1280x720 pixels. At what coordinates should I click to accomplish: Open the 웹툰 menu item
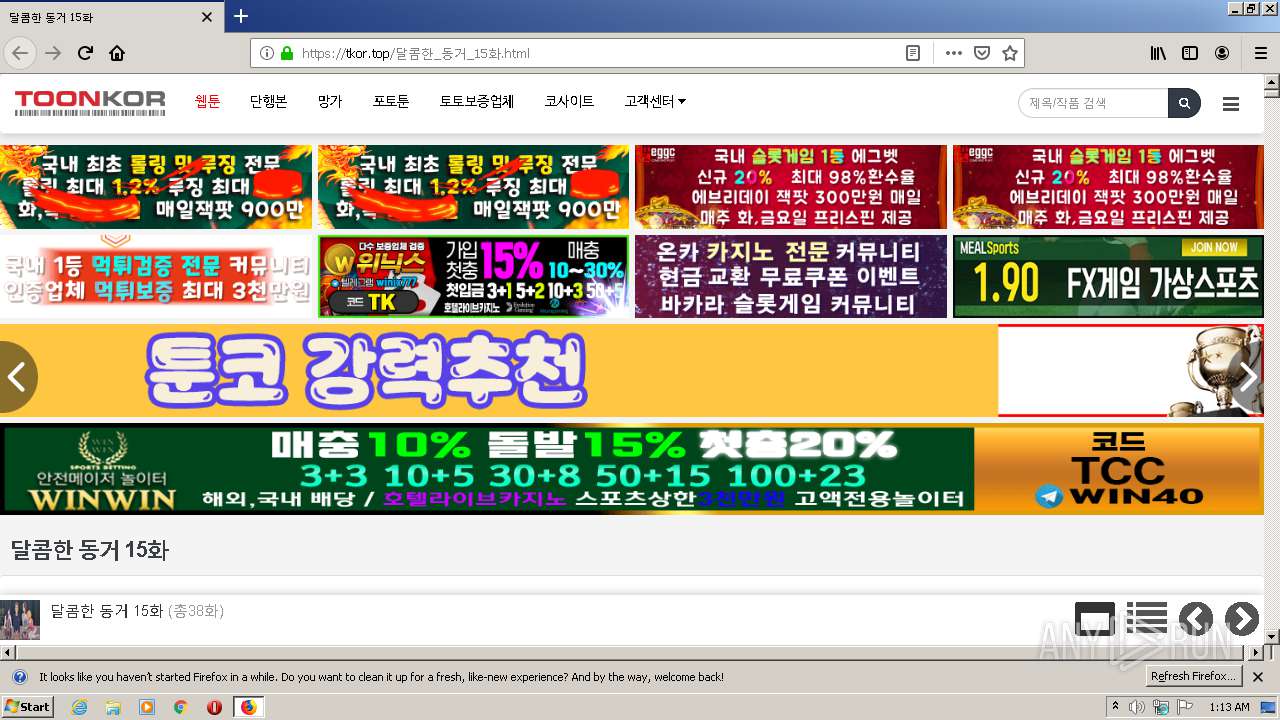pos(207,102)
